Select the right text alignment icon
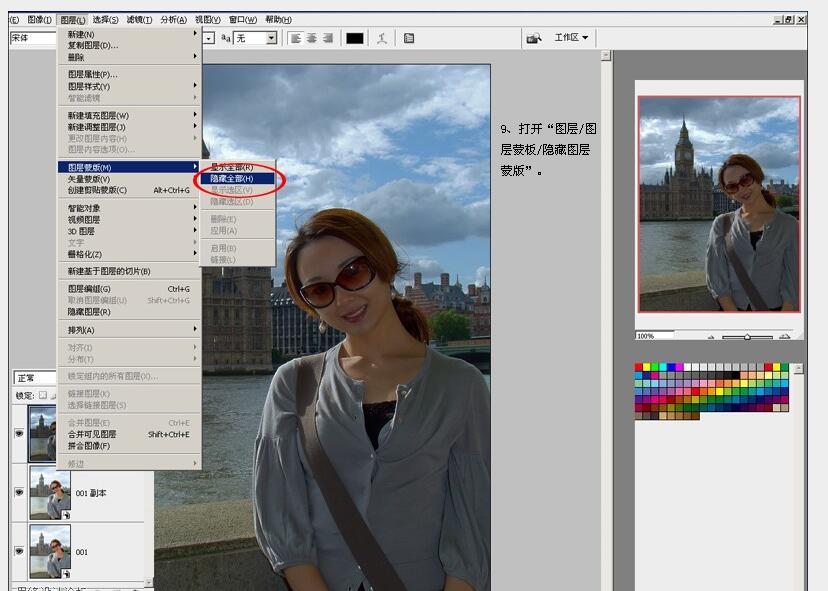Viewport: 828px width, 591px height. click(x=328, y=38)
